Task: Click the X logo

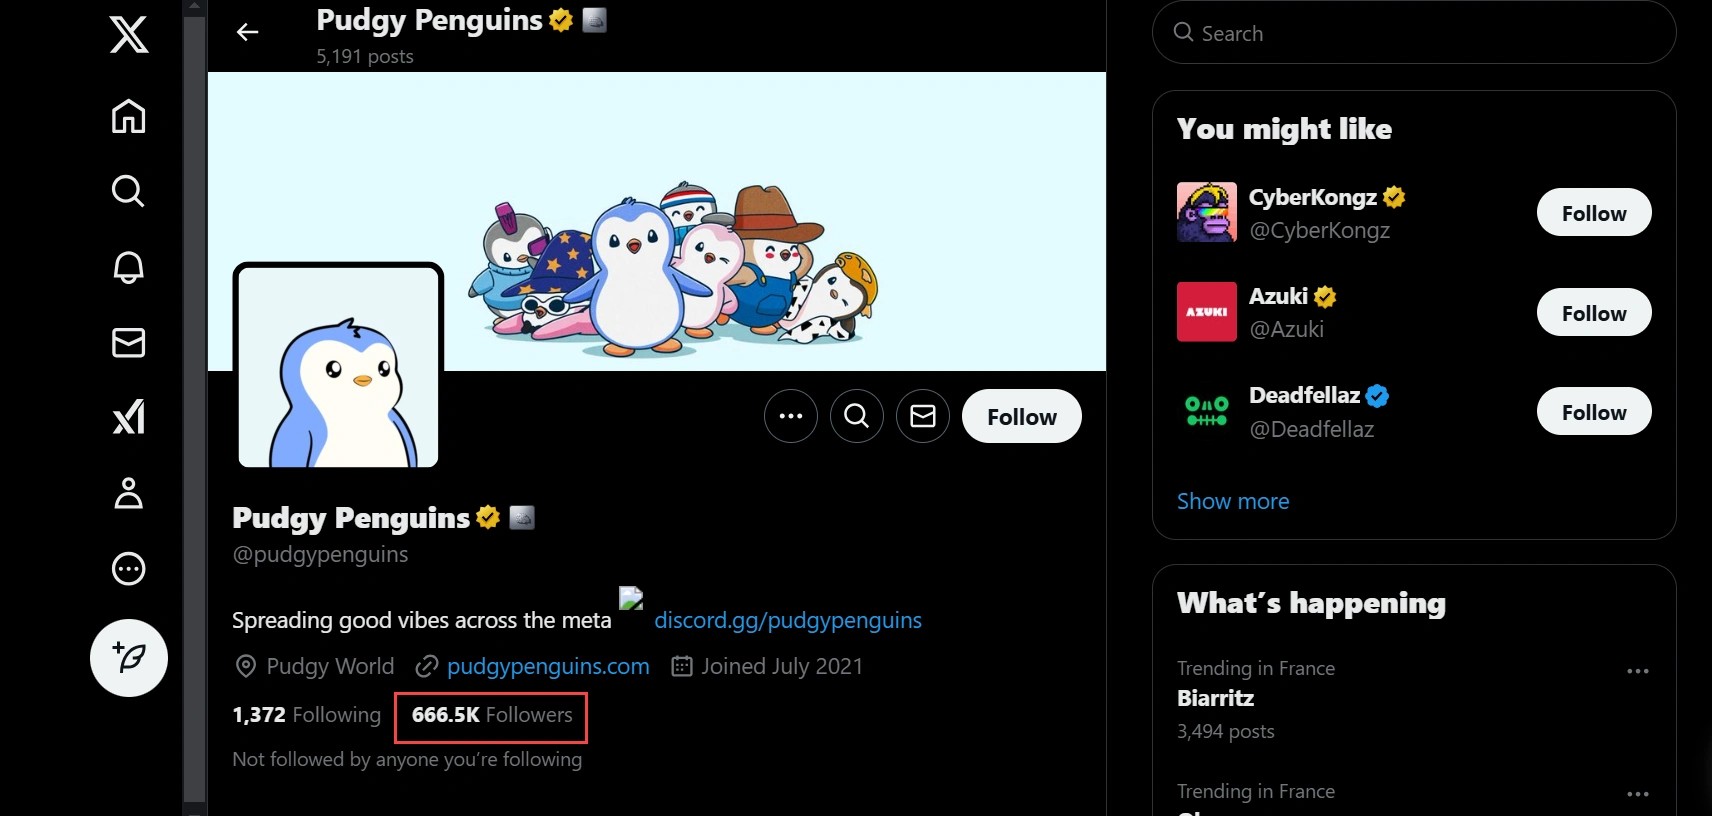Action: 128,35
